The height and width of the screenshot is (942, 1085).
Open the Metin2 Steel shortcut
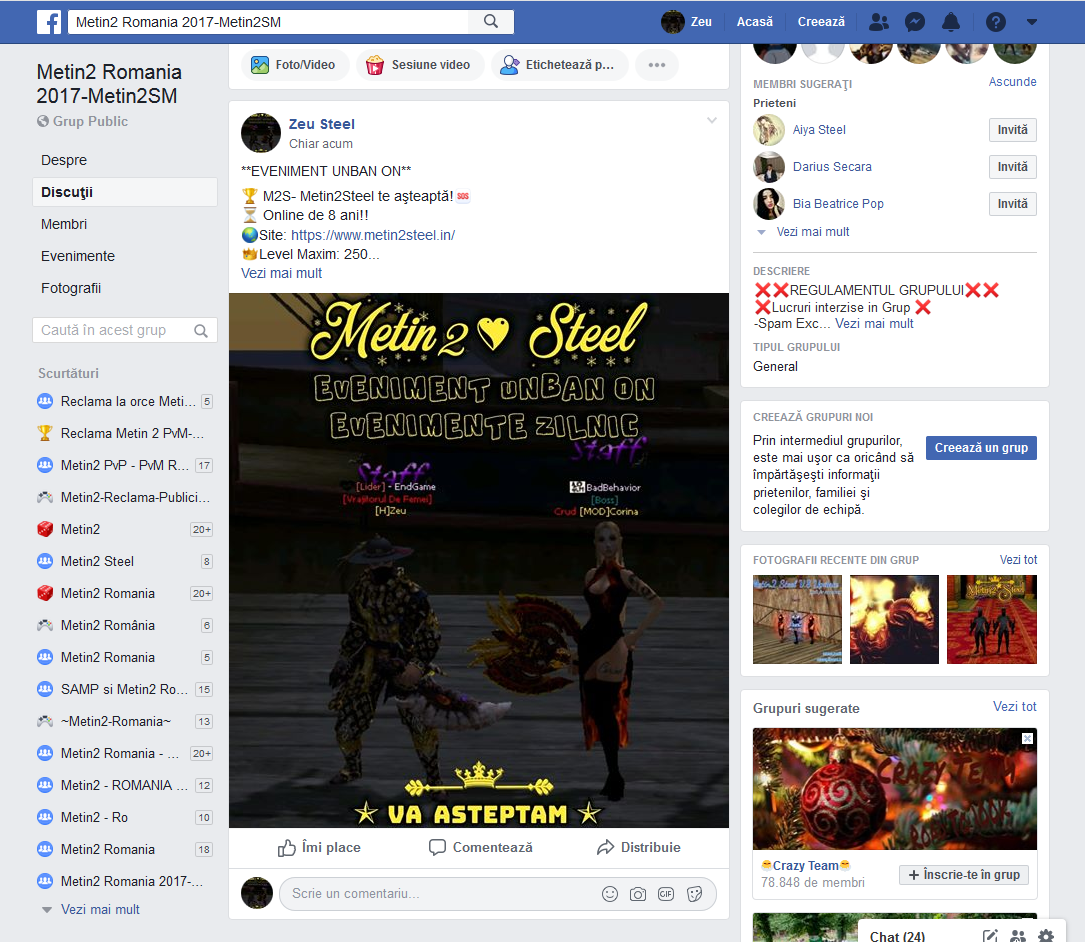pyautogui.click(x=125, y=561)
